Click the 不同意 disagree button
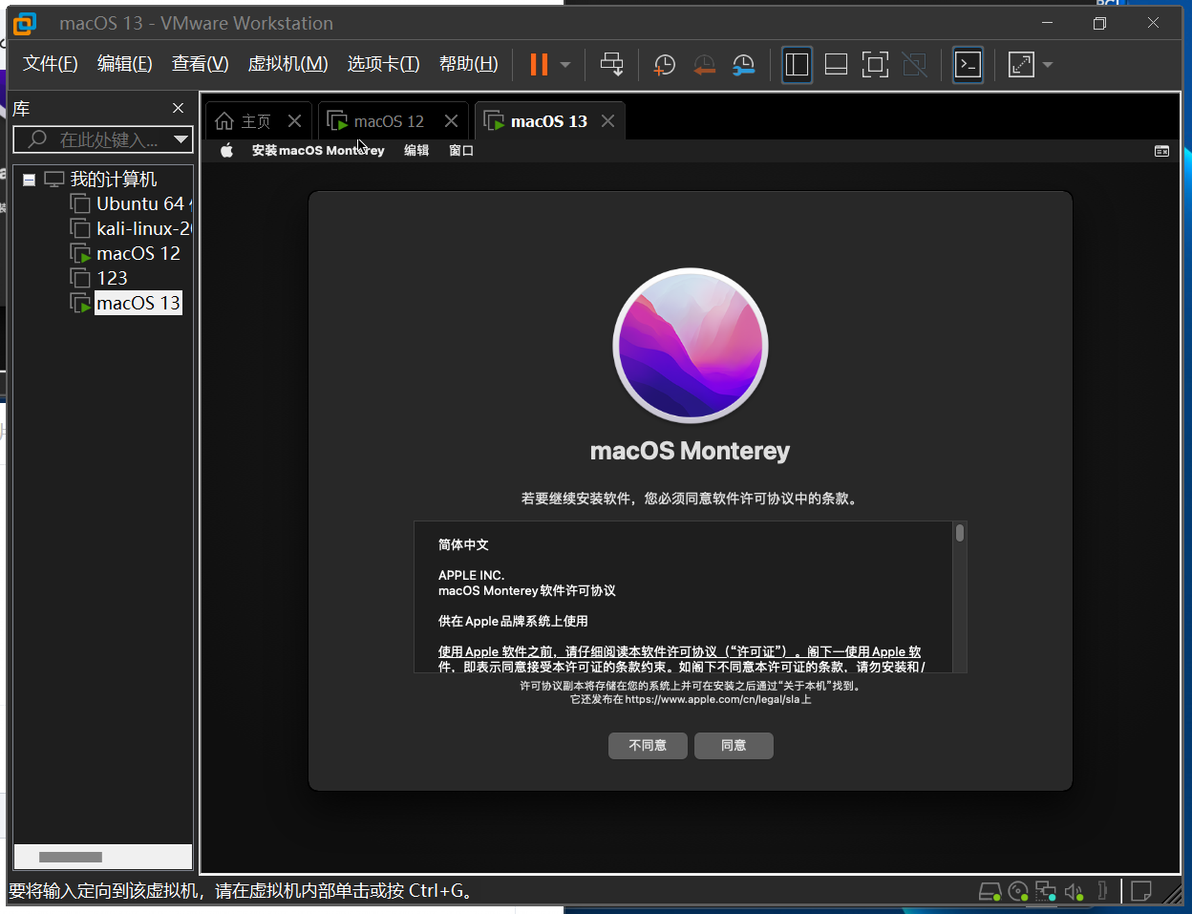The width and height of the screenshot is (1192, 914). (x=648, y=745)
